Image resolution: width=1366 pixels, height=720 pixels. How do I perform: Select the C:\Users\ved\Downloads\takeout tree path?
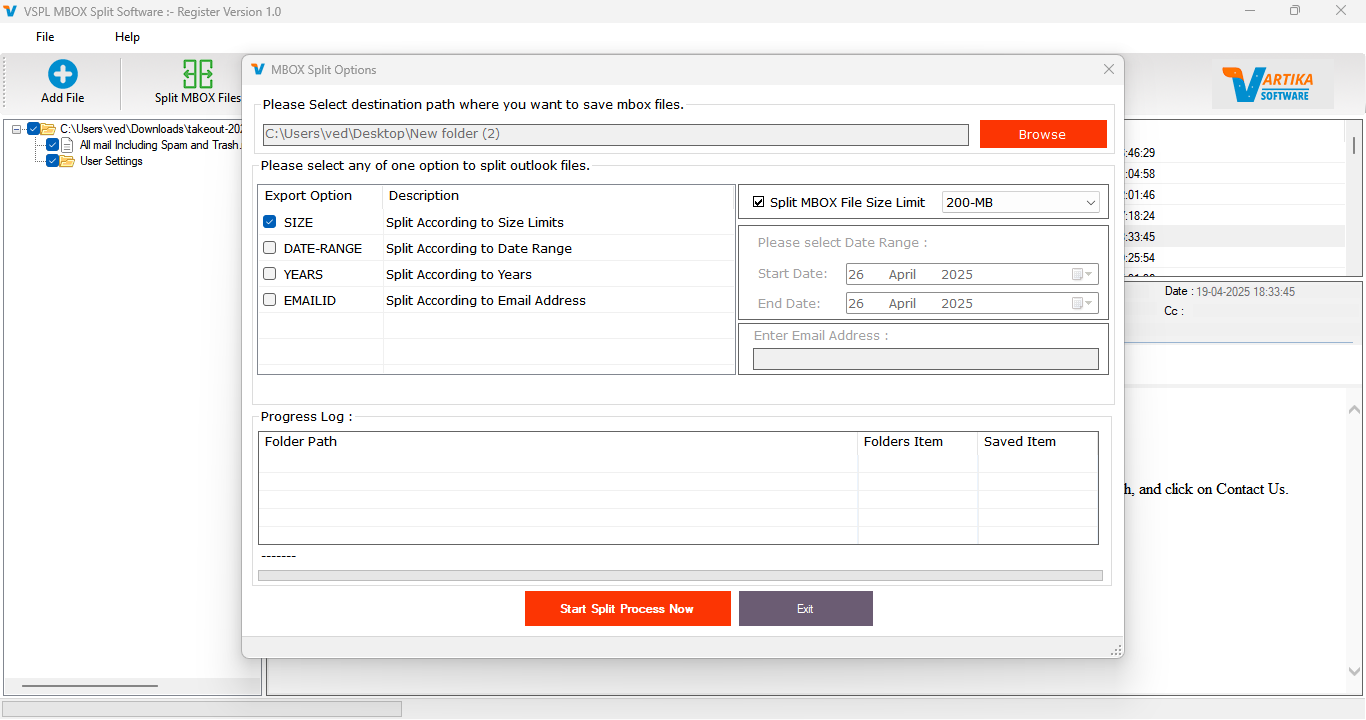point(151,129)
